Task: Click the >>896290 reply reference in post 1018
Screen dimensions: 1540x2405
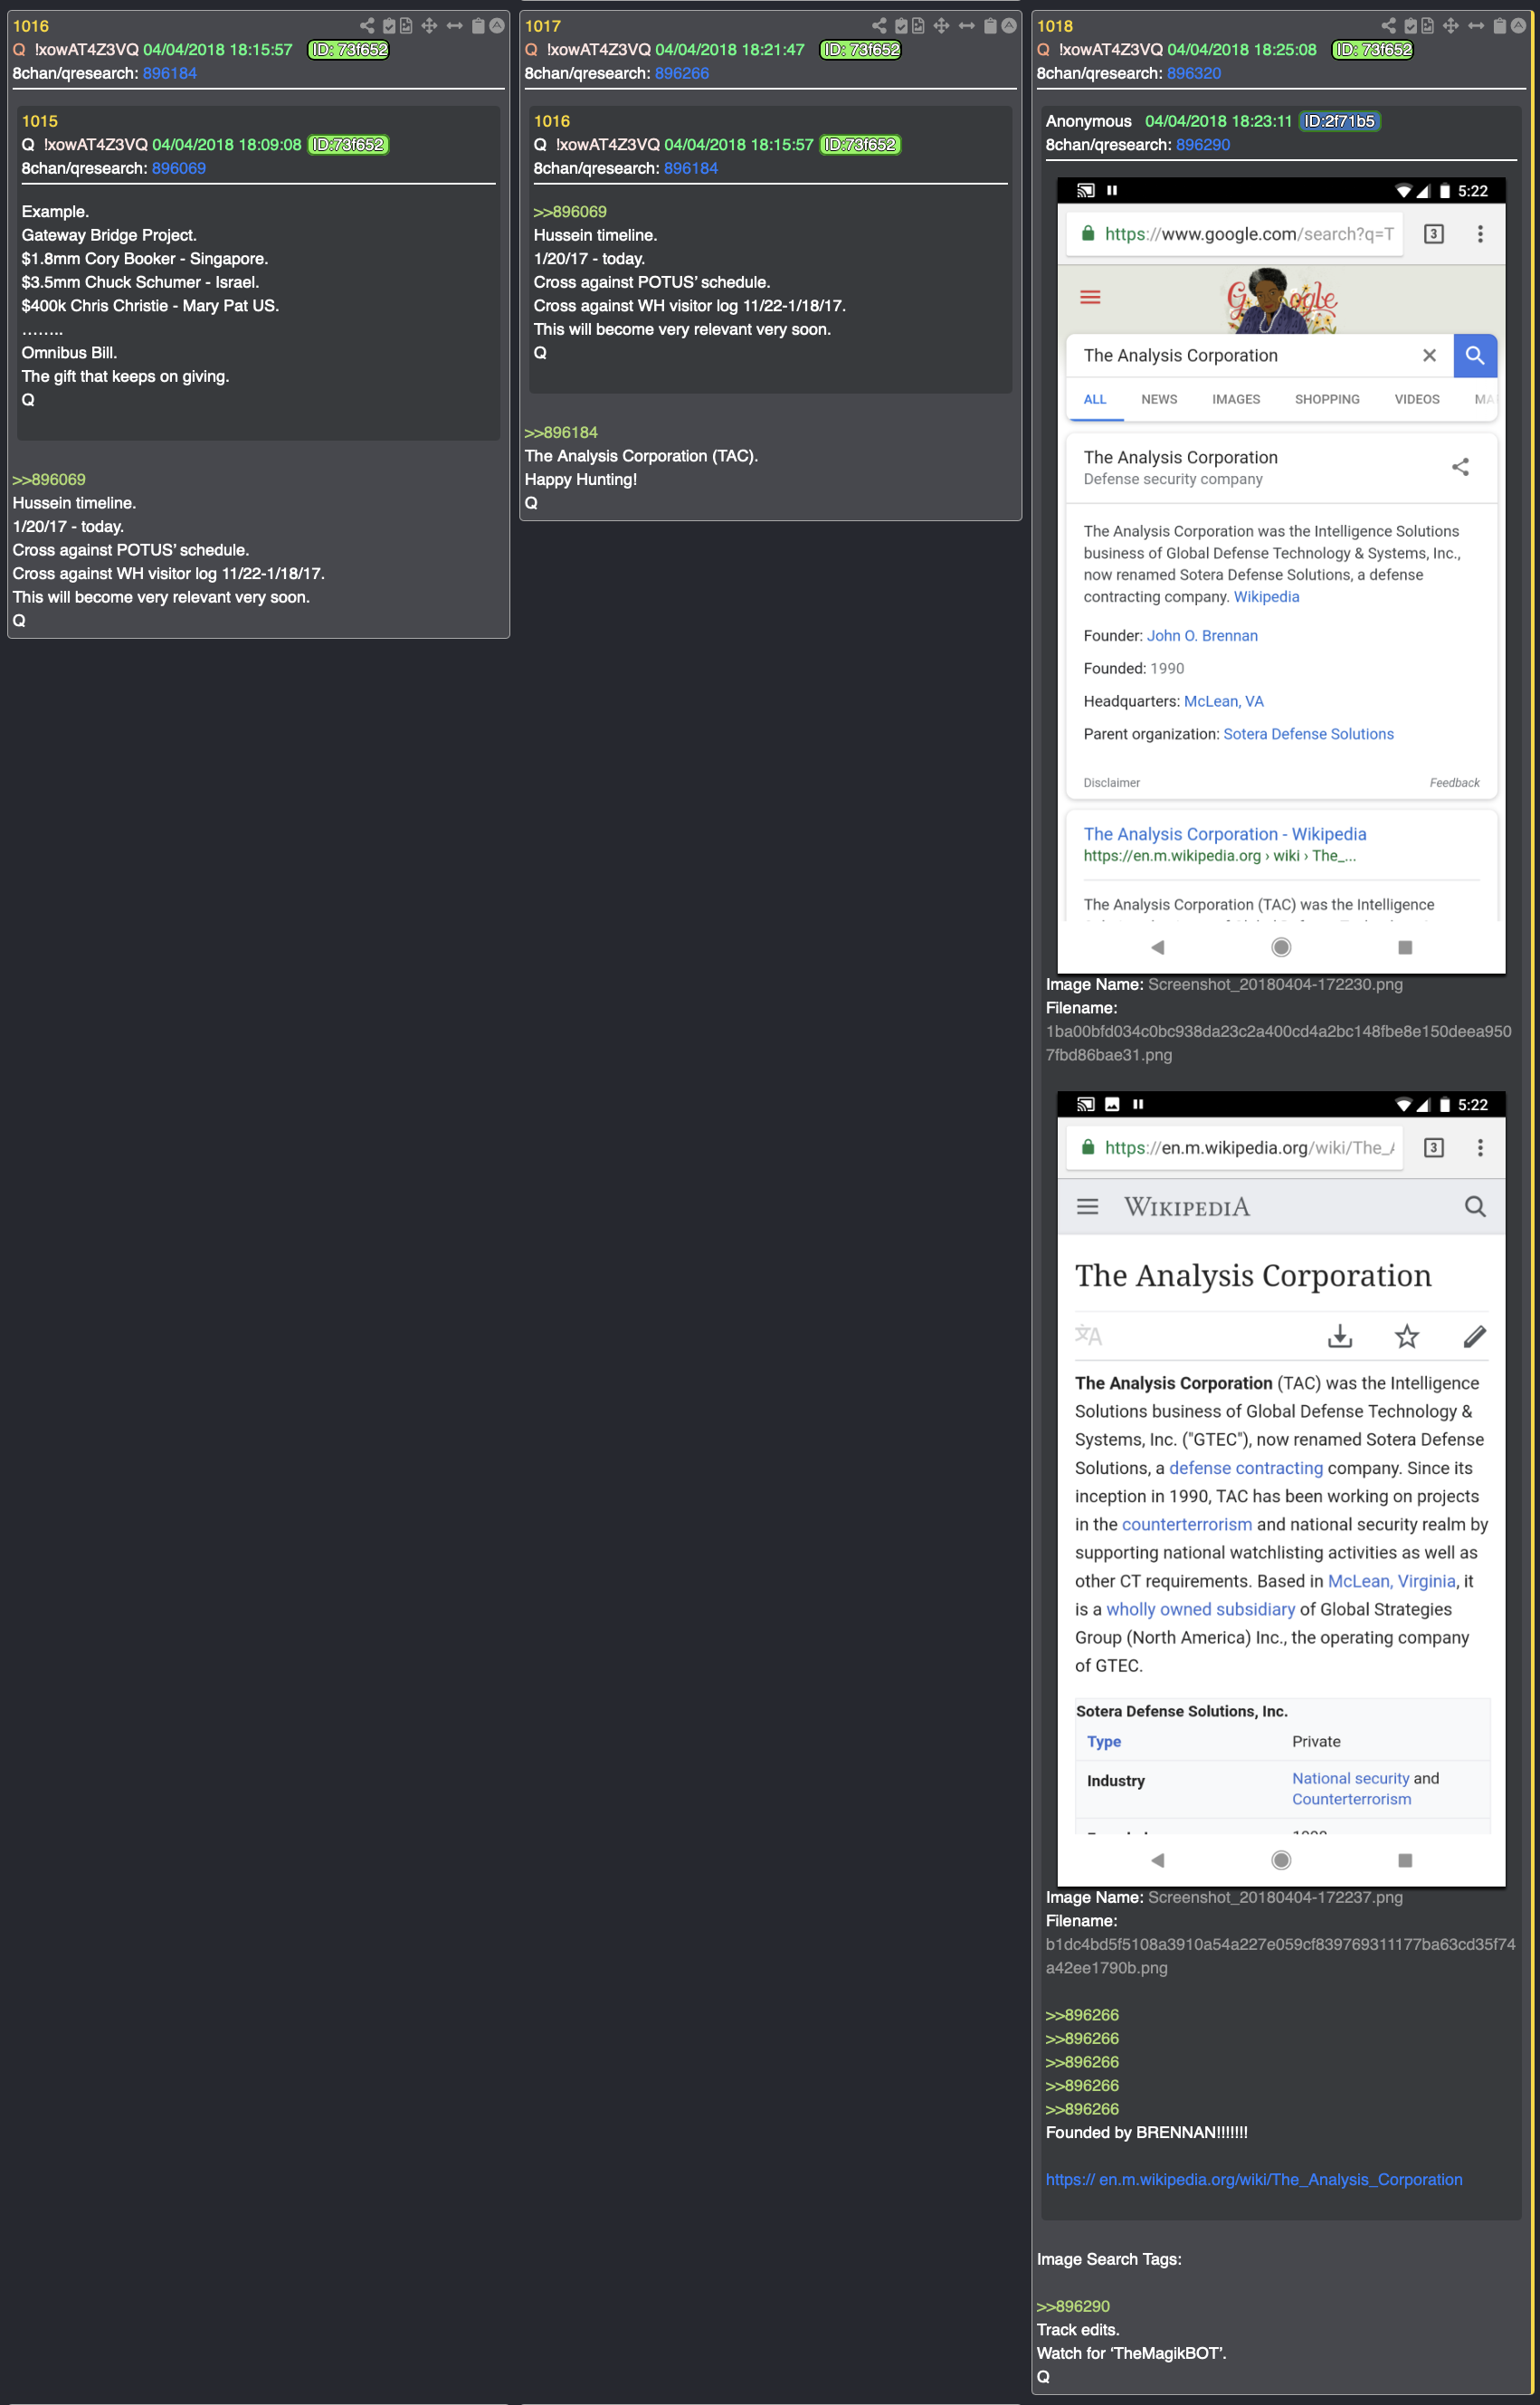Action: (x=1073, y=2306)
